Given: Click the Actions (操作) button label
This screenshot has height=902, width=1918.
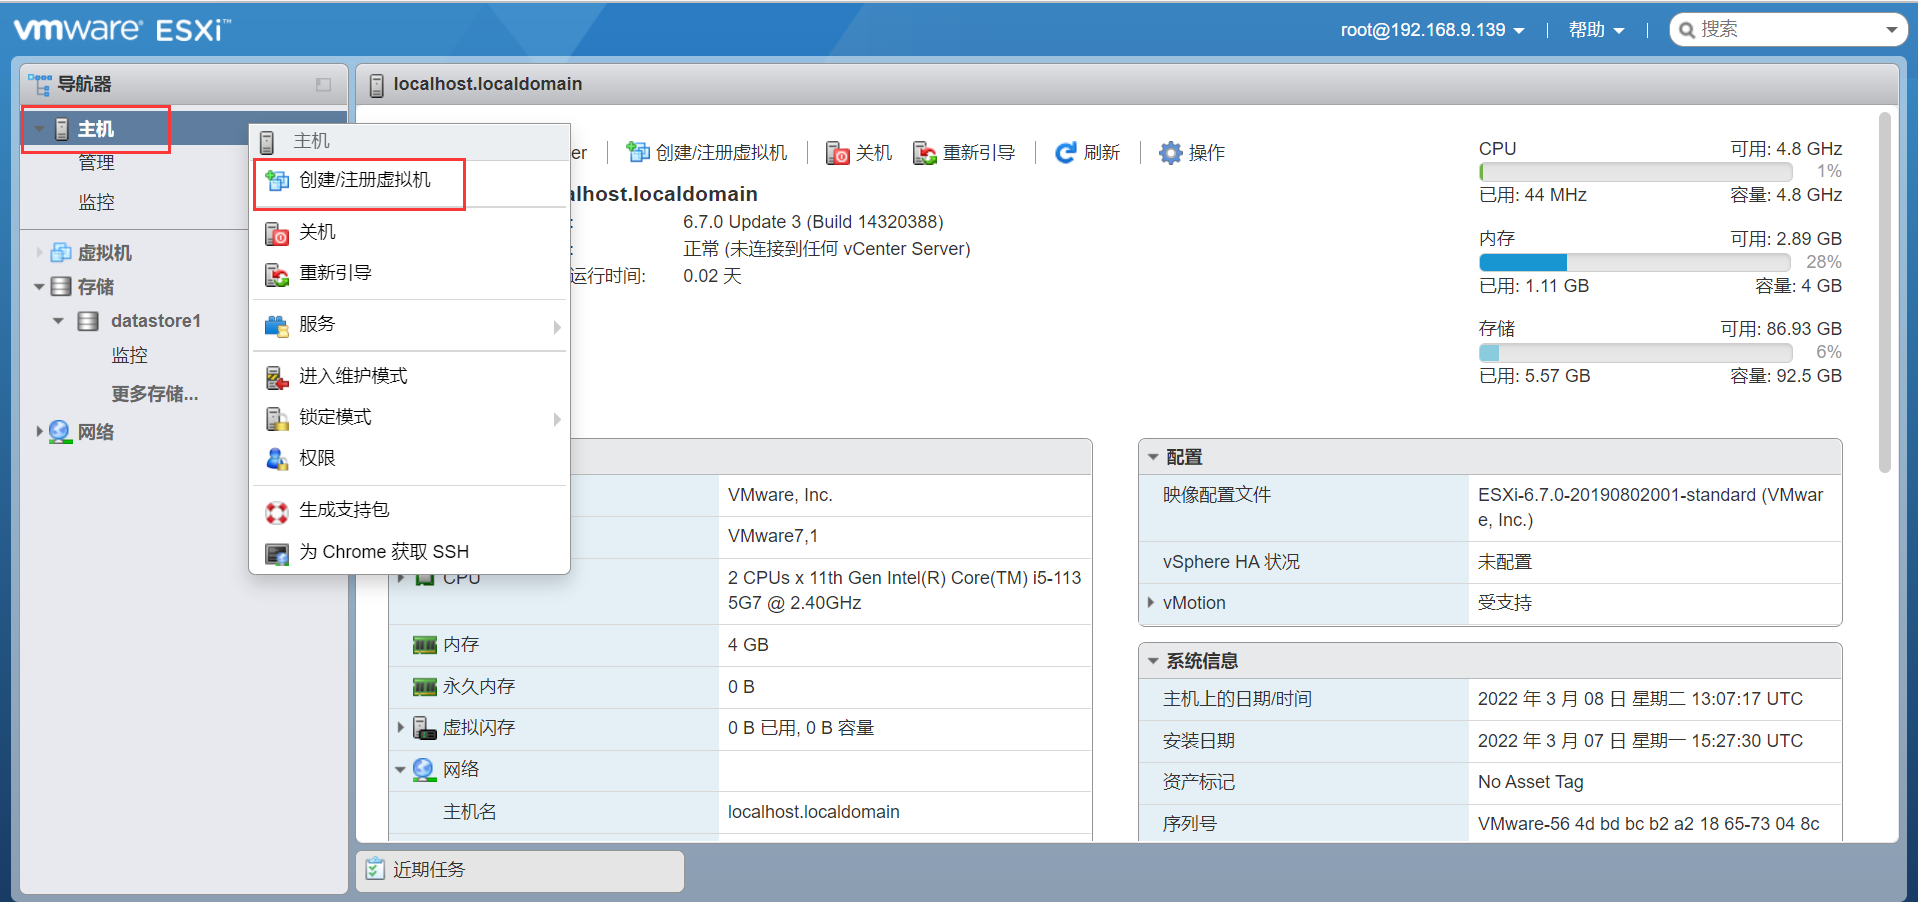Looking at the screenshot, I should click(1206, 153).
